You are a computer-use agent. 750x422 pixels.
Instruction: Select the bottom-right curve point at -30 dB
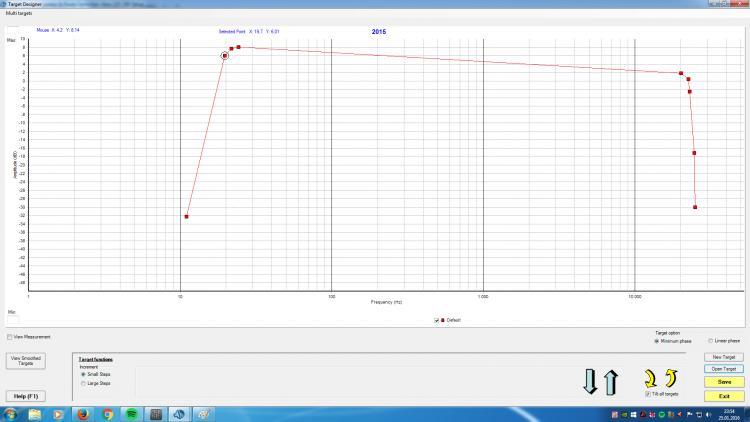[695, 207]
